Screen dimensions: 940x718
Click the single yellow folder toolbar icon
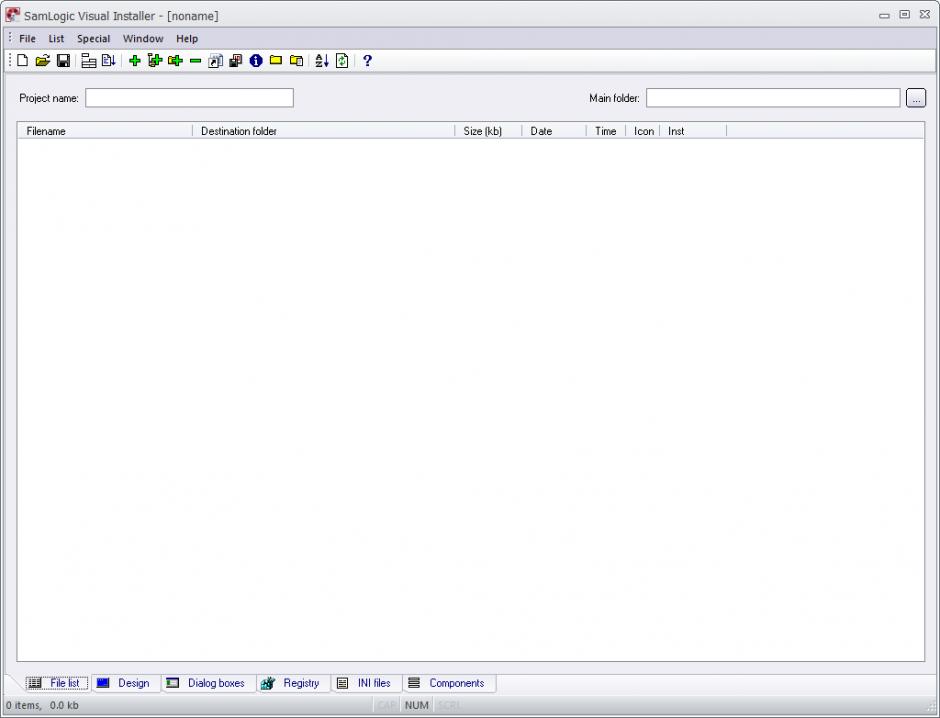coord(276,60)
